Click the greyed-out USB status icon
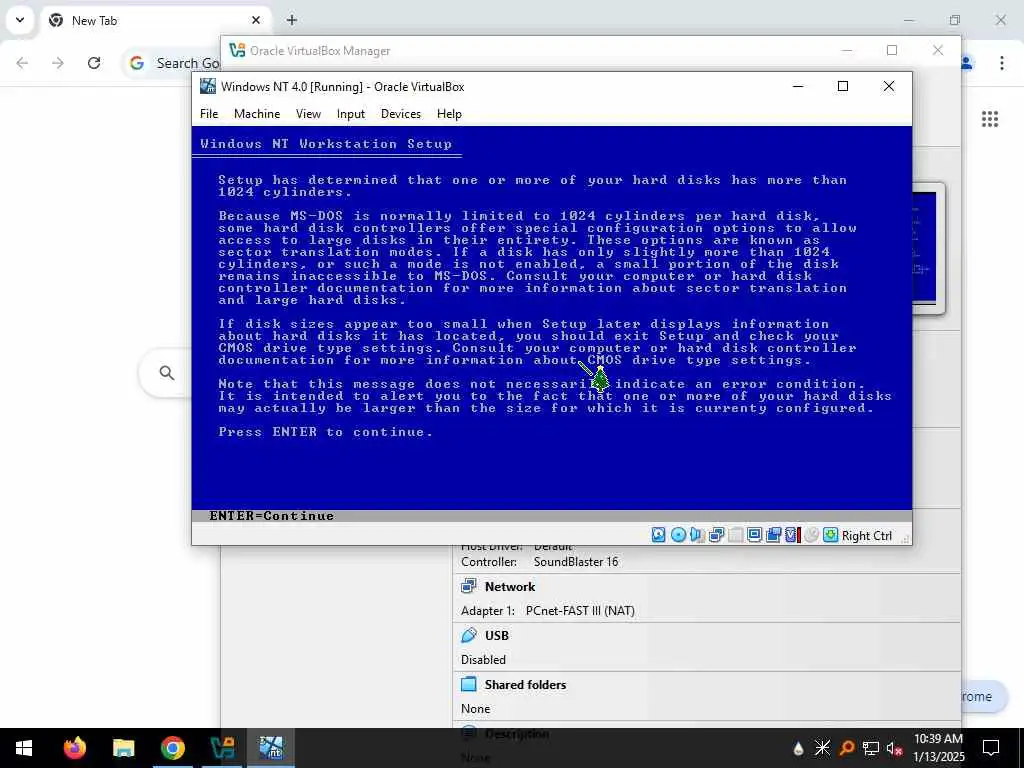The width and height of the screenshot is (1024, 768). [735, 536]
